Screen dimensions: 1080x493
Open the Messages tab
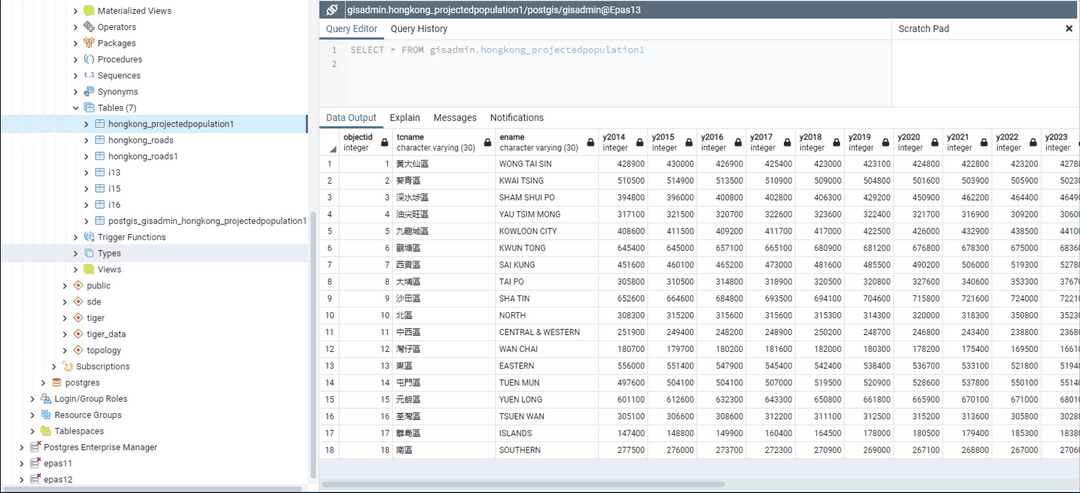point(455,117)
